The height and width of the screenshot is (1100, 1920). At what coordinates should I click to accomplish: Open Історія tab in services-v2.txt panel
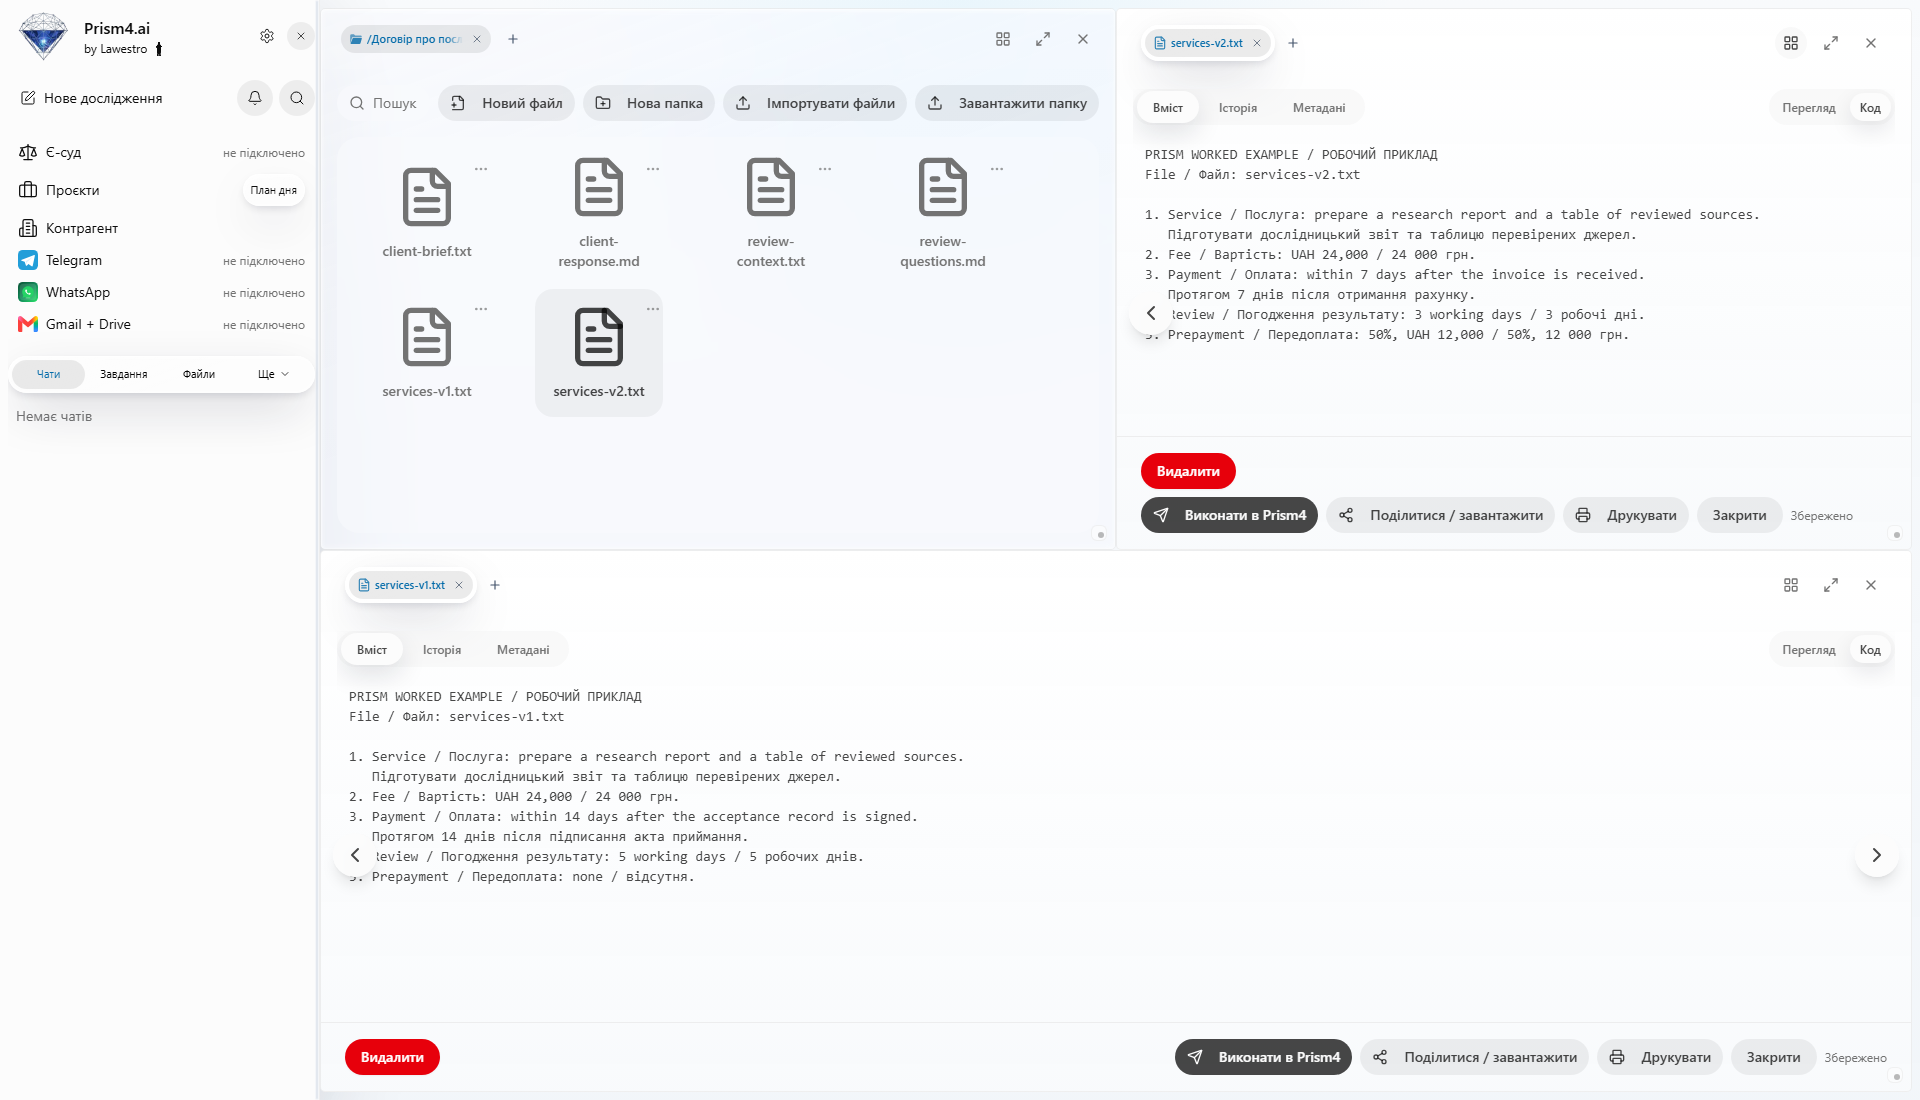(x=1237, y=108)
